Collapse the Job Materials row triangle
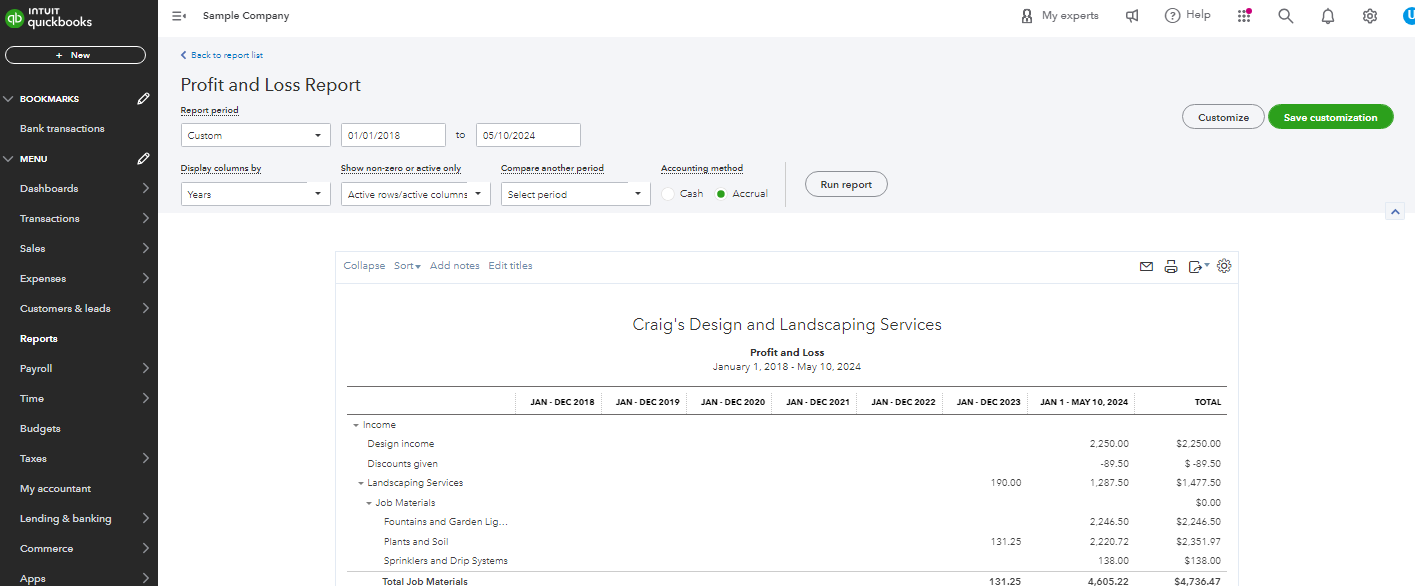The image size is (1415, 586). coord(369,503)
